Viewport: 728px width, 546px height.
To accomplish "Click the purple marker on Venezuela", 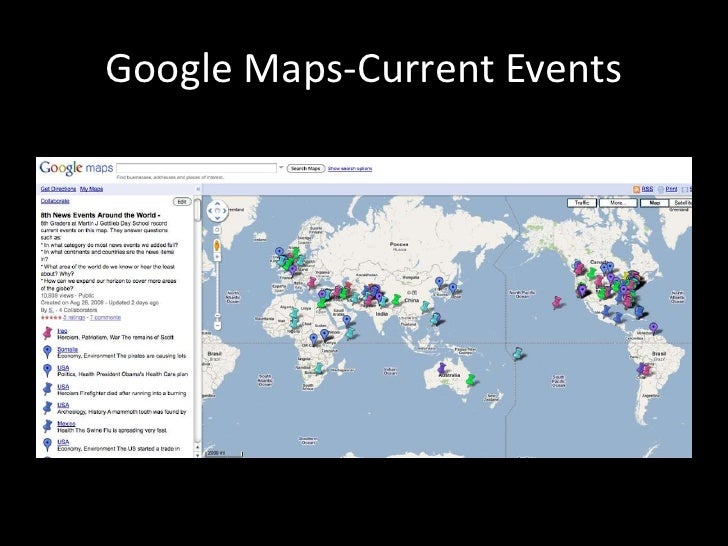I will coord(653,328).
